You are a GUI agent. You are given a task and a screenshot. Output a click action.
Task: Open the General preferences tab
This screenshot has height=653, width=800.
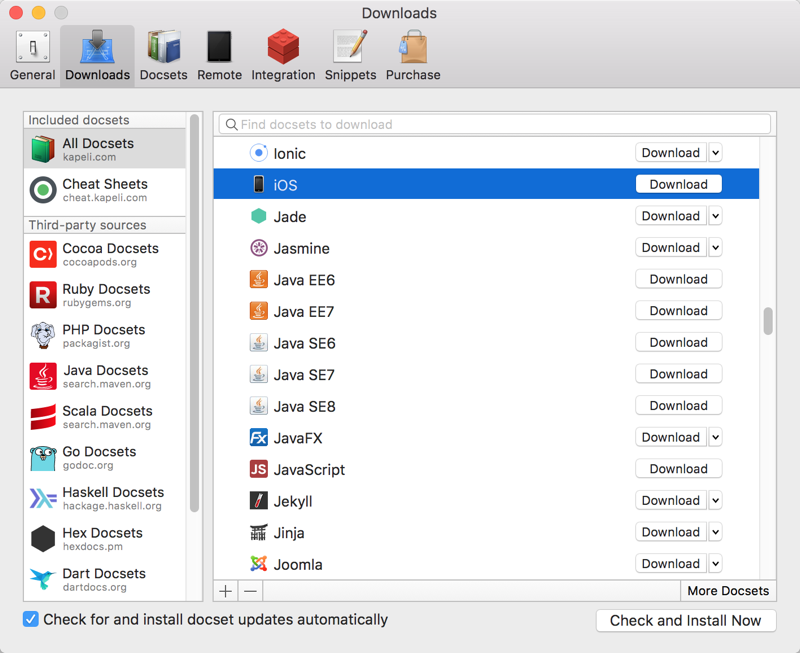pos(33,56)
